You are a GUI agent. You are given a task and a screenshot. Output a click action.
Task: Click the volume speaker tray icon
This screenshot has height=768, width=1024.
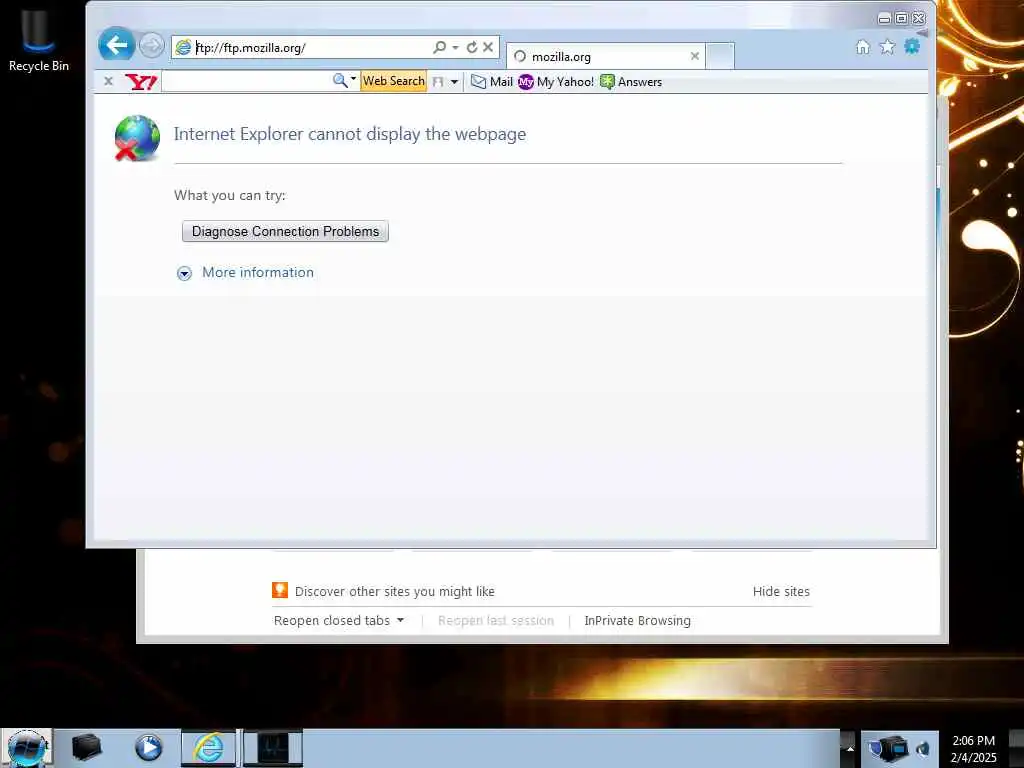tap(923, 748)
